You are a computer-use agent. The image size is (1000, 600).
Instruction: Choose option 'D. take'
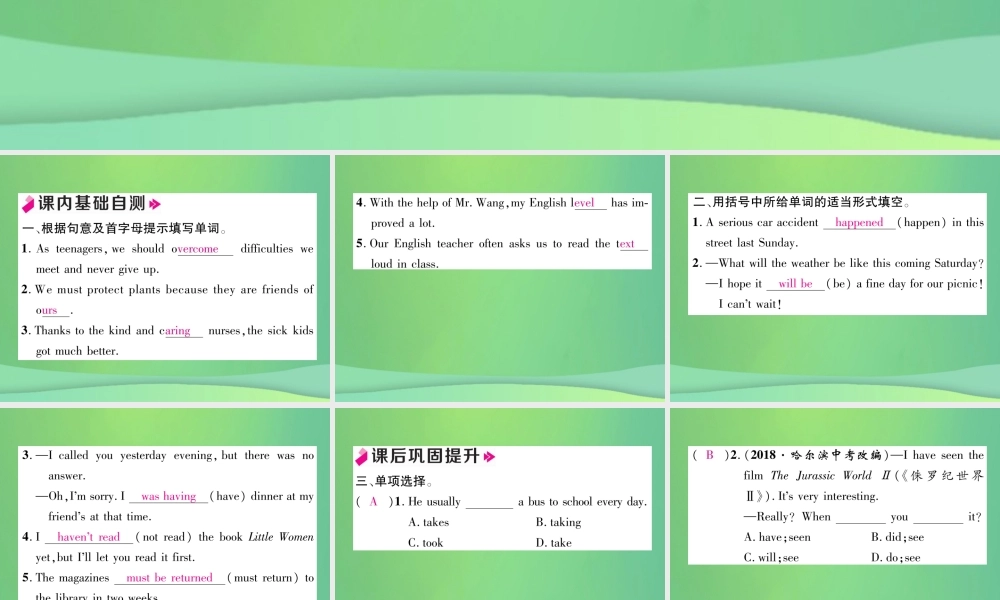554,543
